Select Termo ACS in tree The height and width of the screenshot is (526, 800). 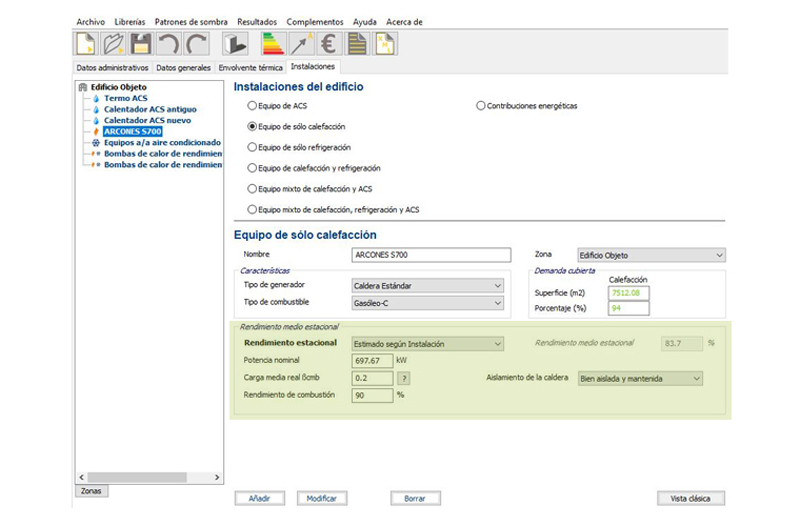(x=126, y=98)
